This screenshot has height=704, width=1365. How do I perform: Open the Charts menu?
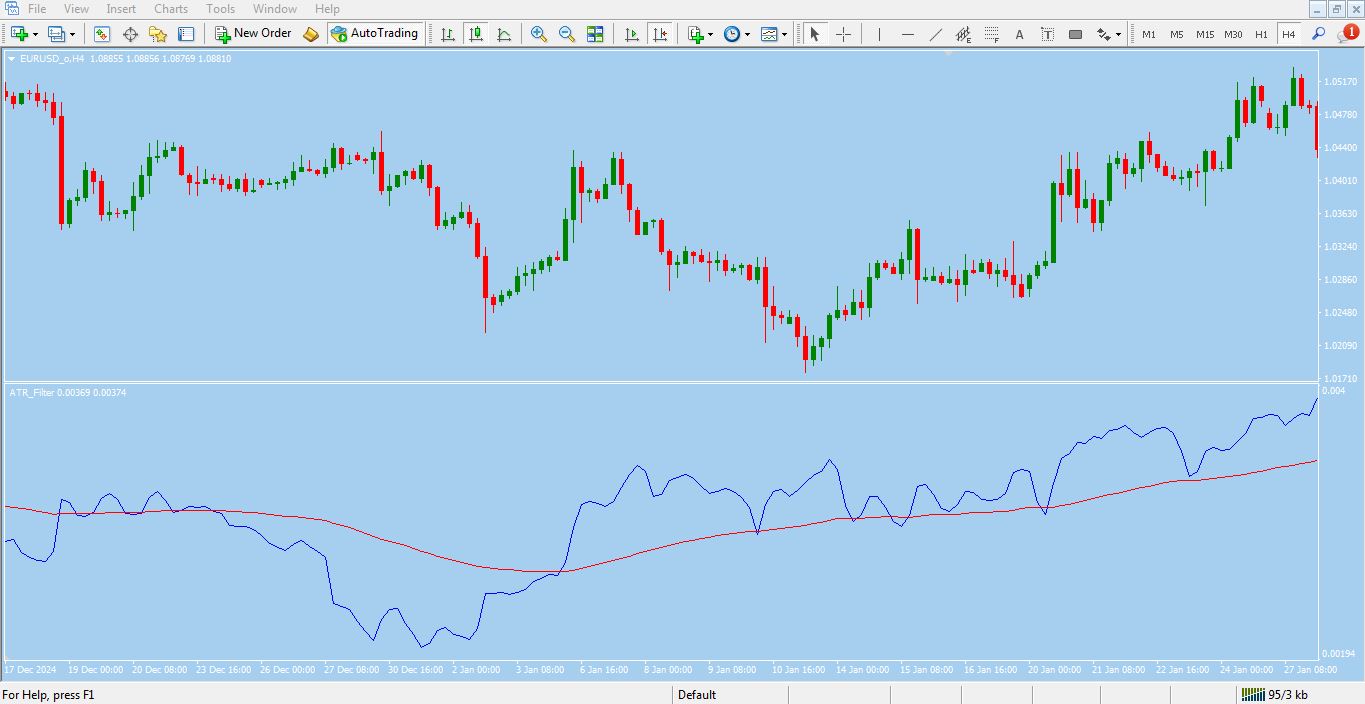[170, 9]
